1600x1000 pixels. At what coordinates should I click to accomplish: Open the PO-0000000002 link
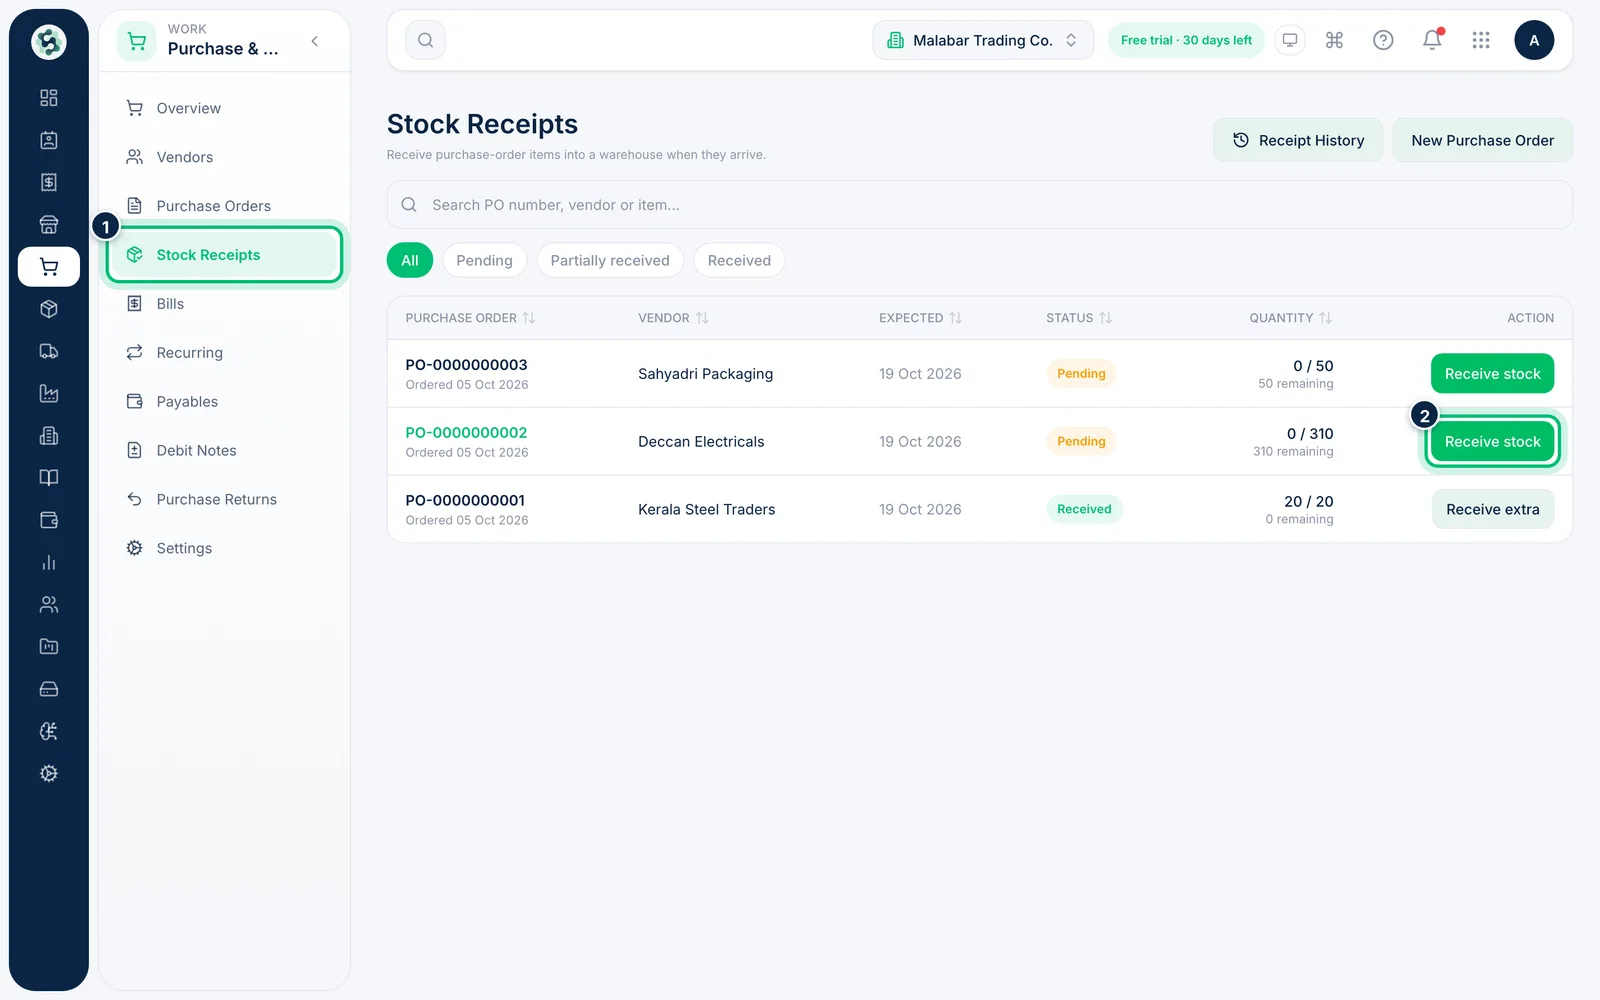coord(466,433)
